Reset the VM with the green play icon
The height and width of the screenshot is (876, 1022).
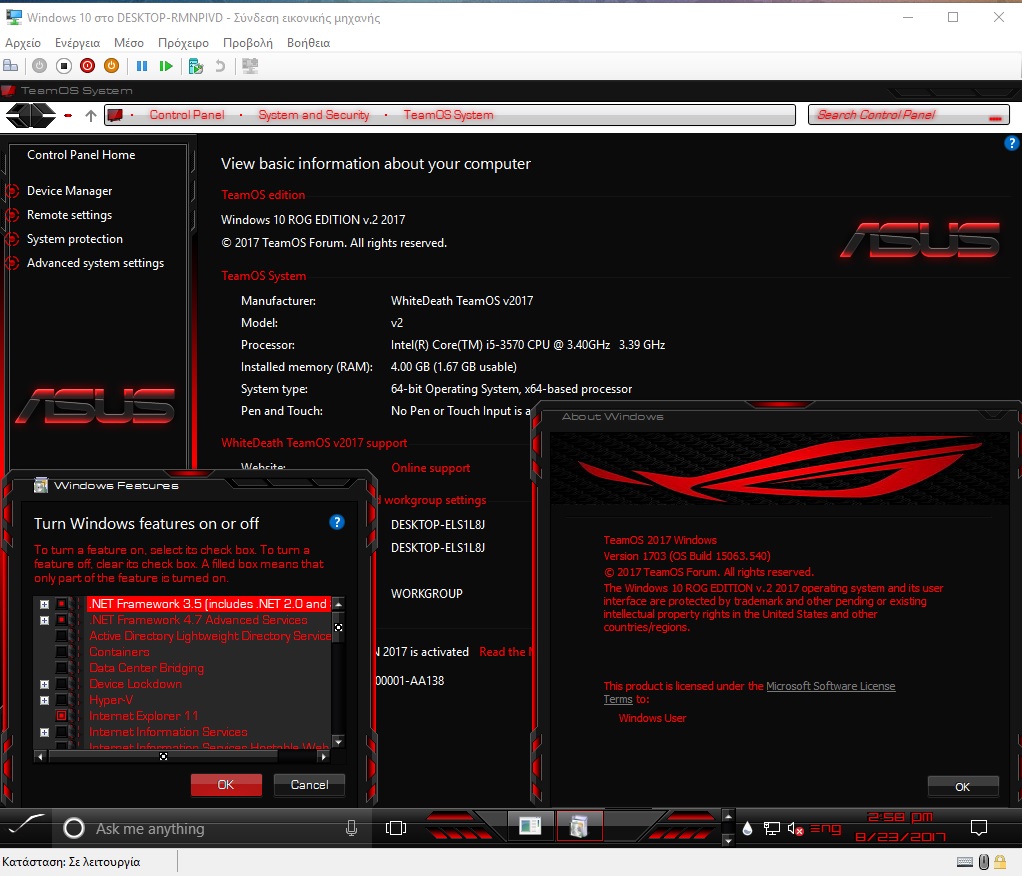click(x=166, y=66)
